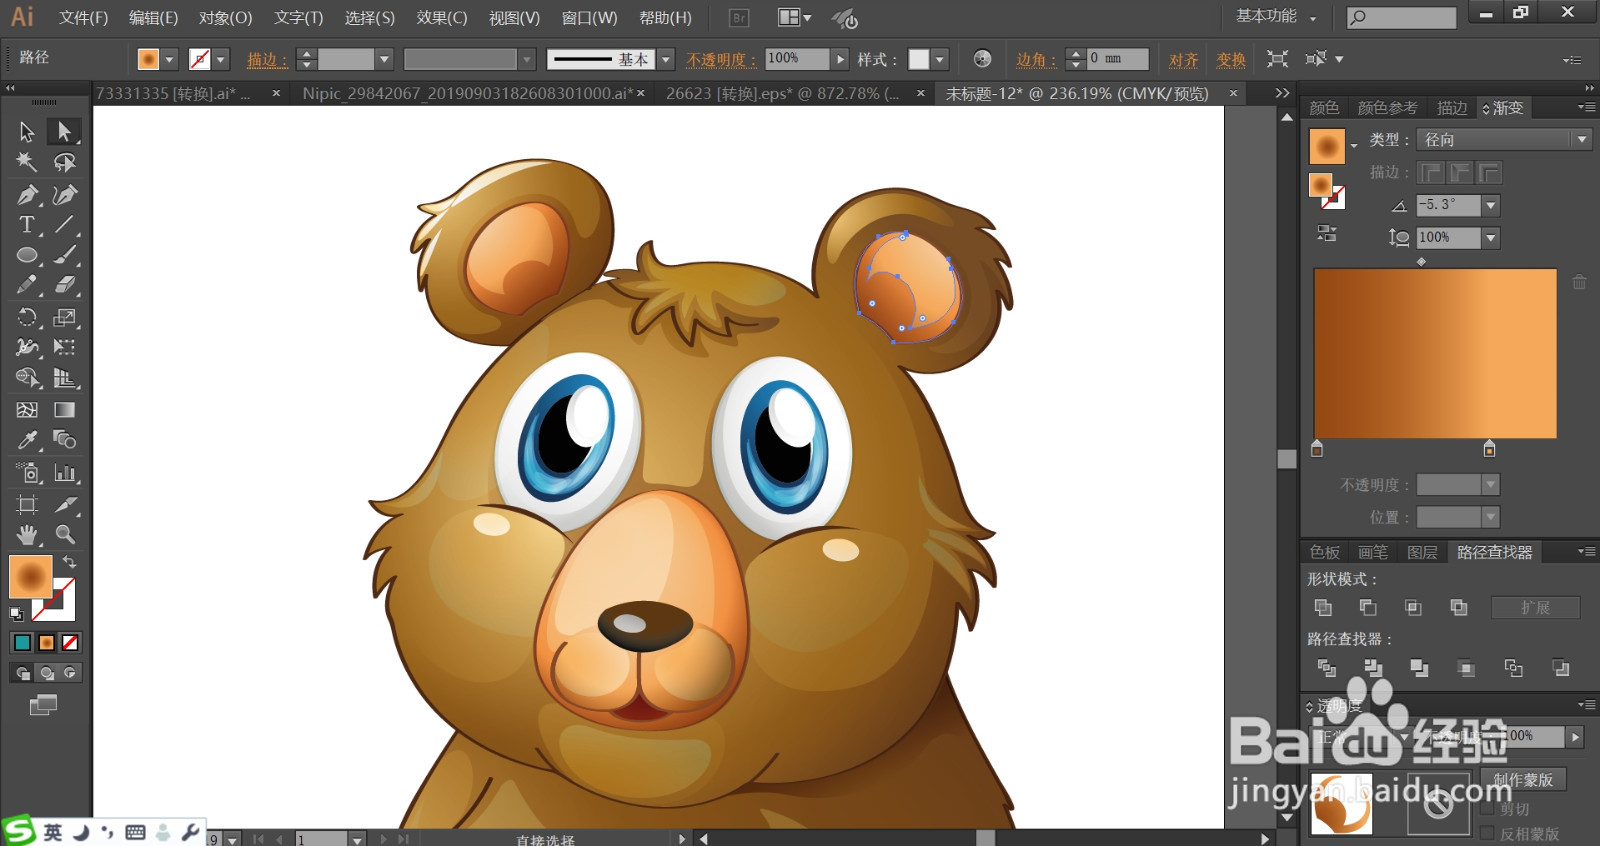The height and width of the screenshot is (846, 1600).
Task: Click 对齐 align link in control bar
Action: click(1184, 60)
